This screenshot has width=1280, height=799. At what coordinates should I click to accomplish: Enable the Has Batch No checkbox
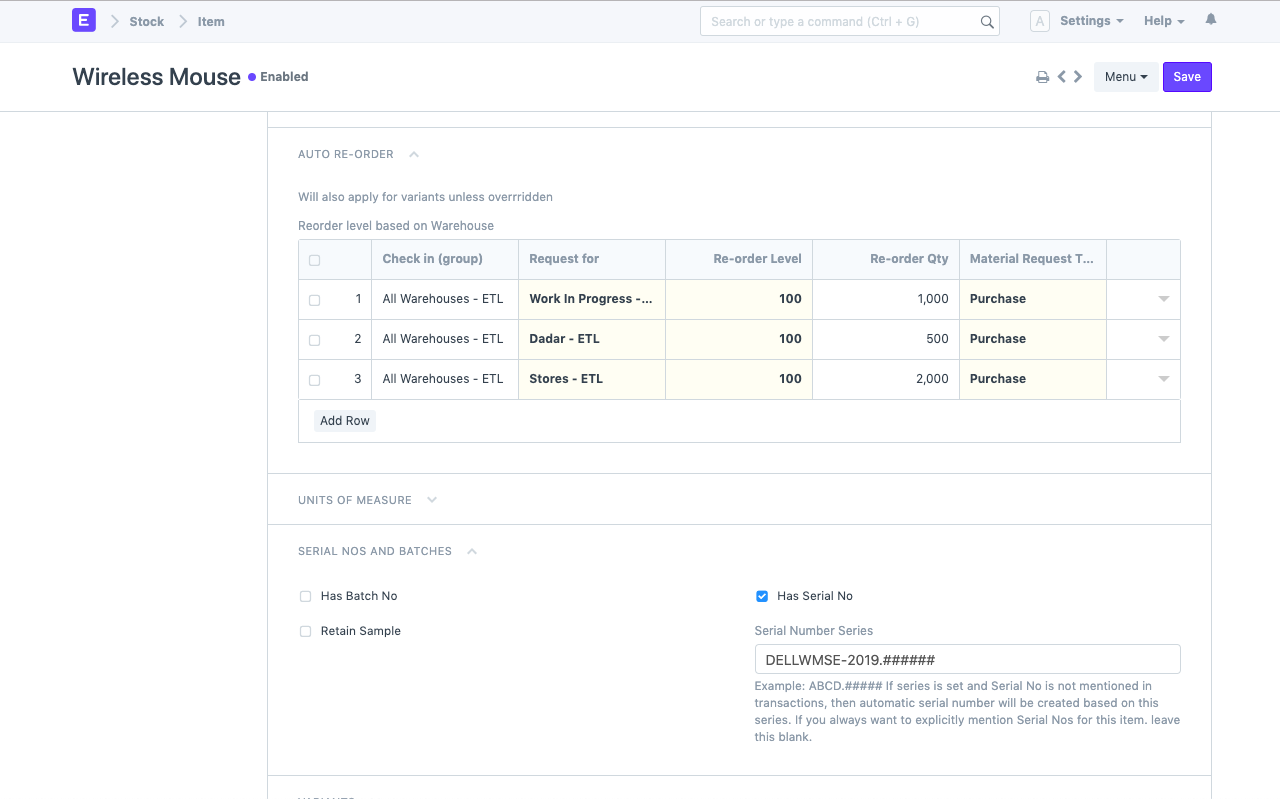coord(306,597)
